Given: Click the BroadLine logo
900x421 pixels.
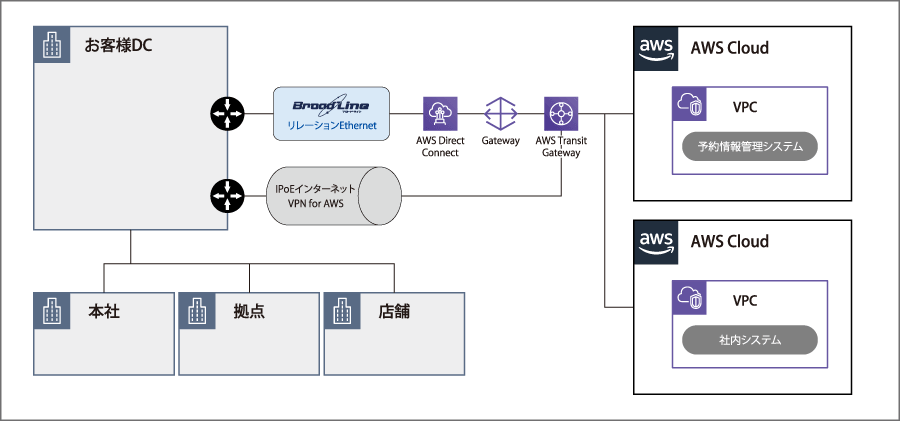Looking at the screenshot, I should 331,106.
